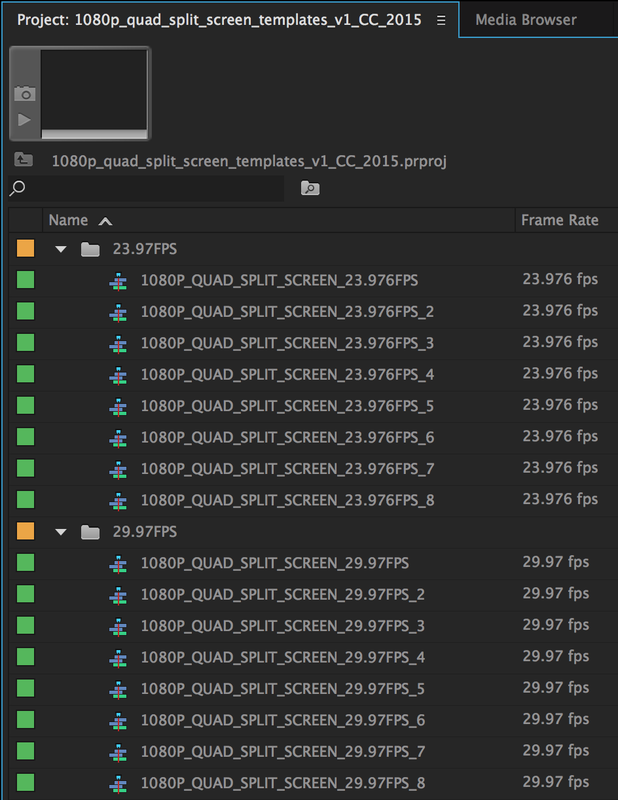Screen dimensions: 618x800
Task: Select the 23.97FPS folder icon
Action: [90, 249]
